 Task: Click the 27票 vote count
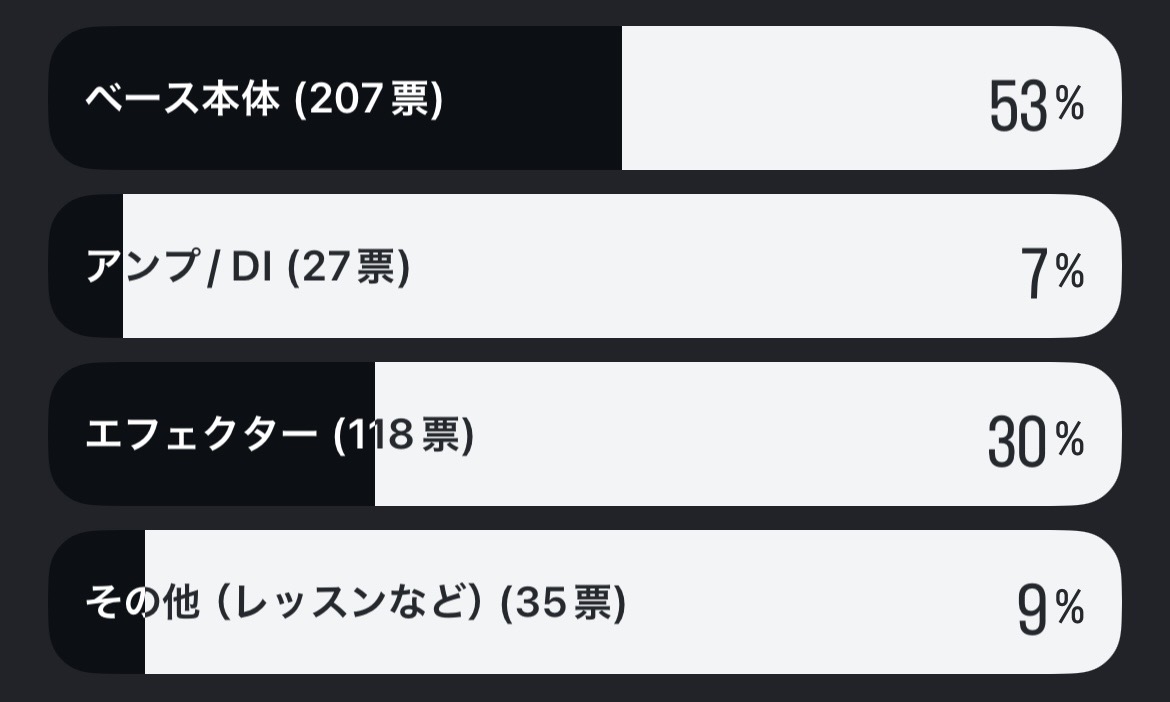(348, 268)
